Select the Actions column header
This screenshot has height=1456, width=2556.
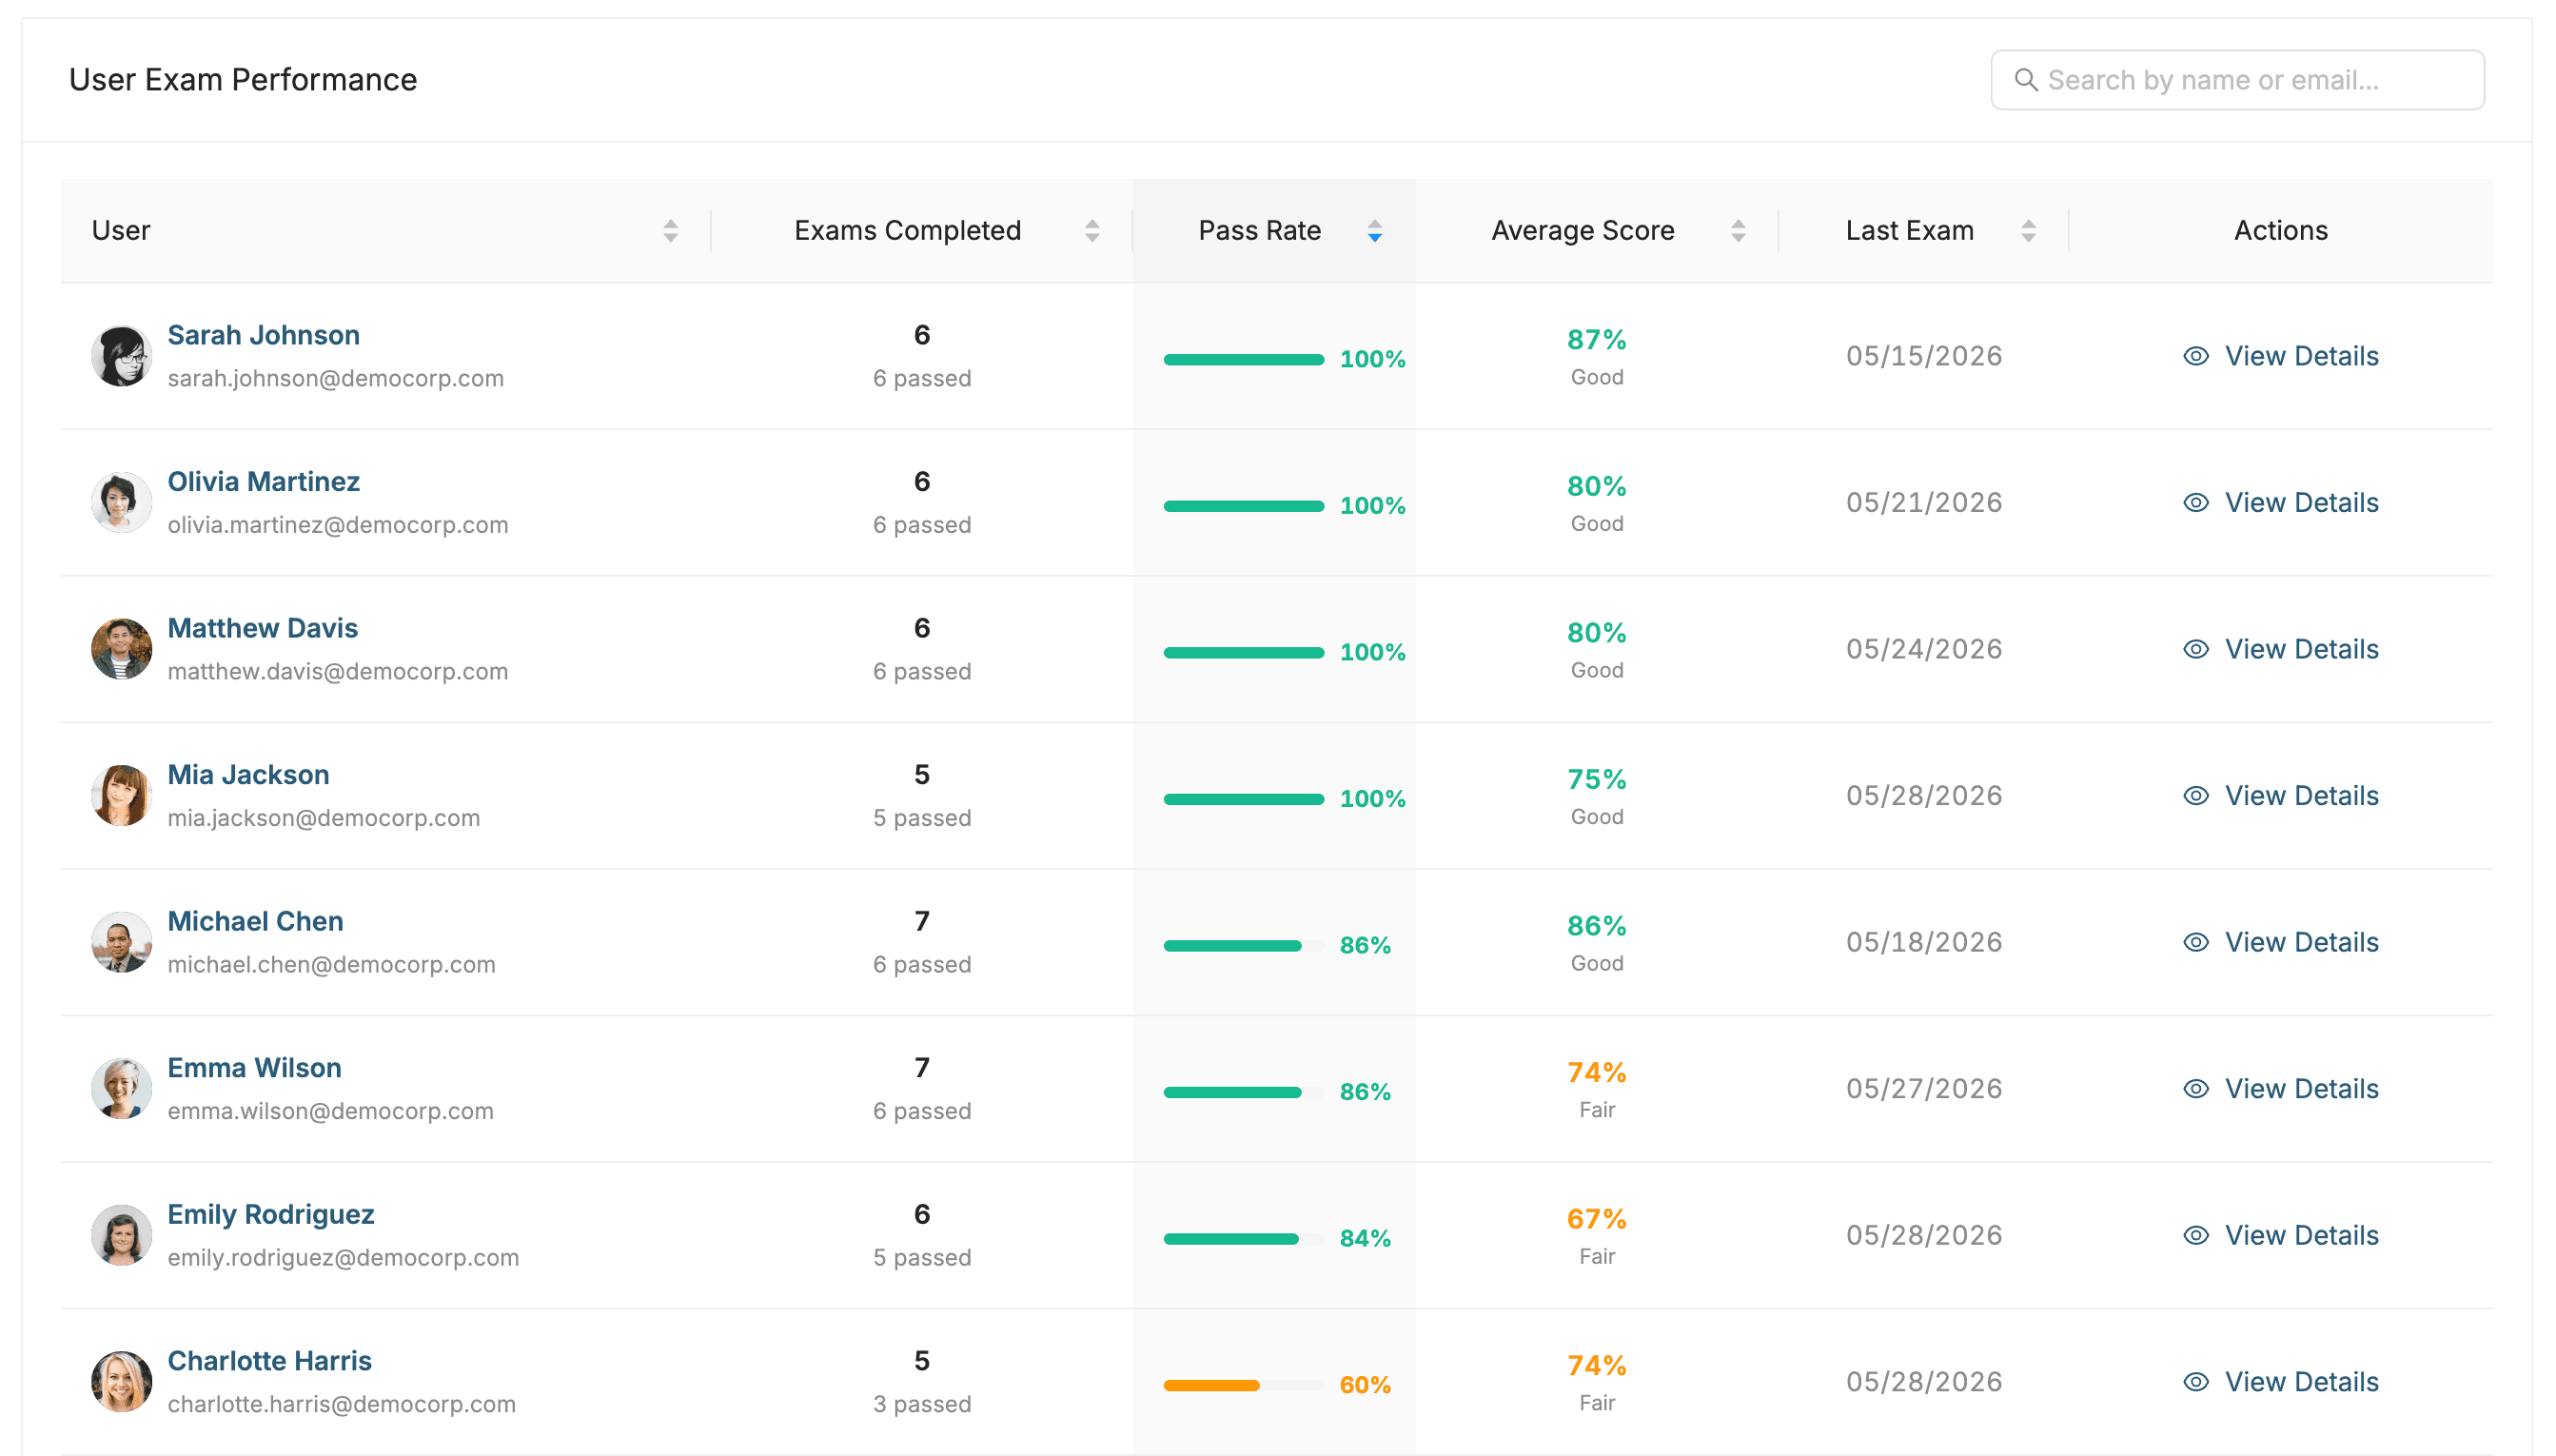(x=2280, y=230)
